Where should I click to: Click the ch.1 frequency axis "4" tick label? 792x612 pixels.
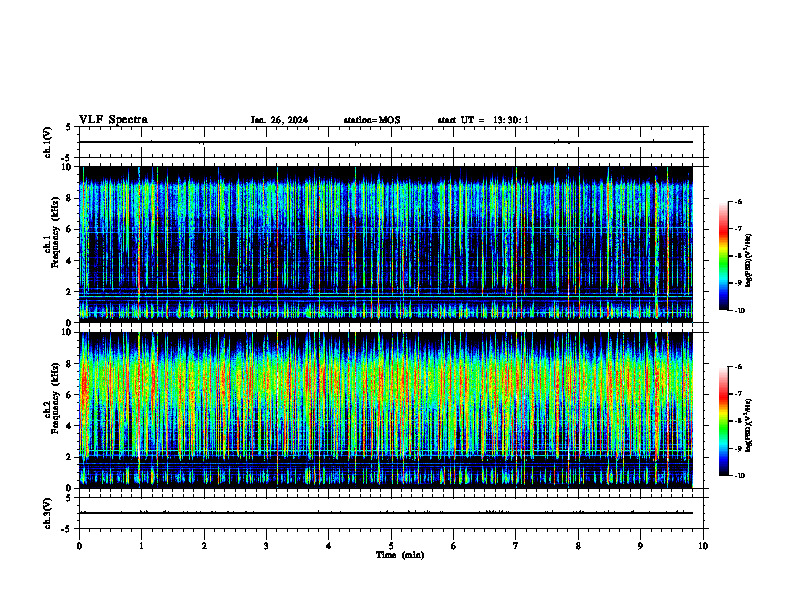click(69, 261)
